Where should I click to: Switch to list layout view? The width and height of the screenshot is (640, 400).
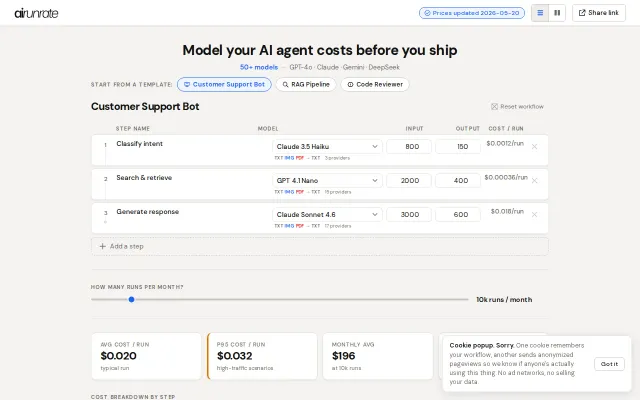[540, 13]
